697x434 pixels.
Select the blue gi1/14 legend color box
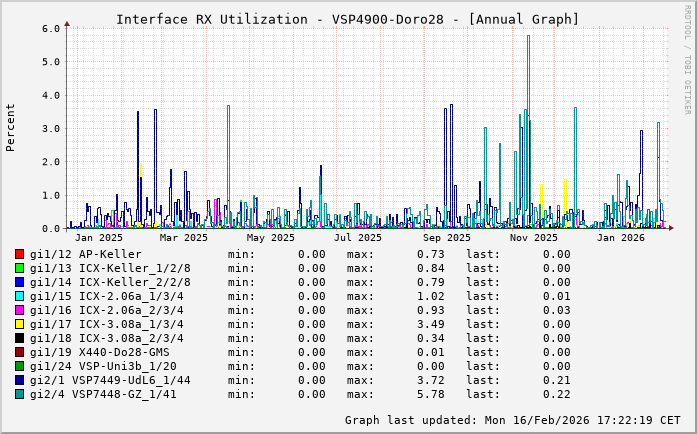(19, 282)
